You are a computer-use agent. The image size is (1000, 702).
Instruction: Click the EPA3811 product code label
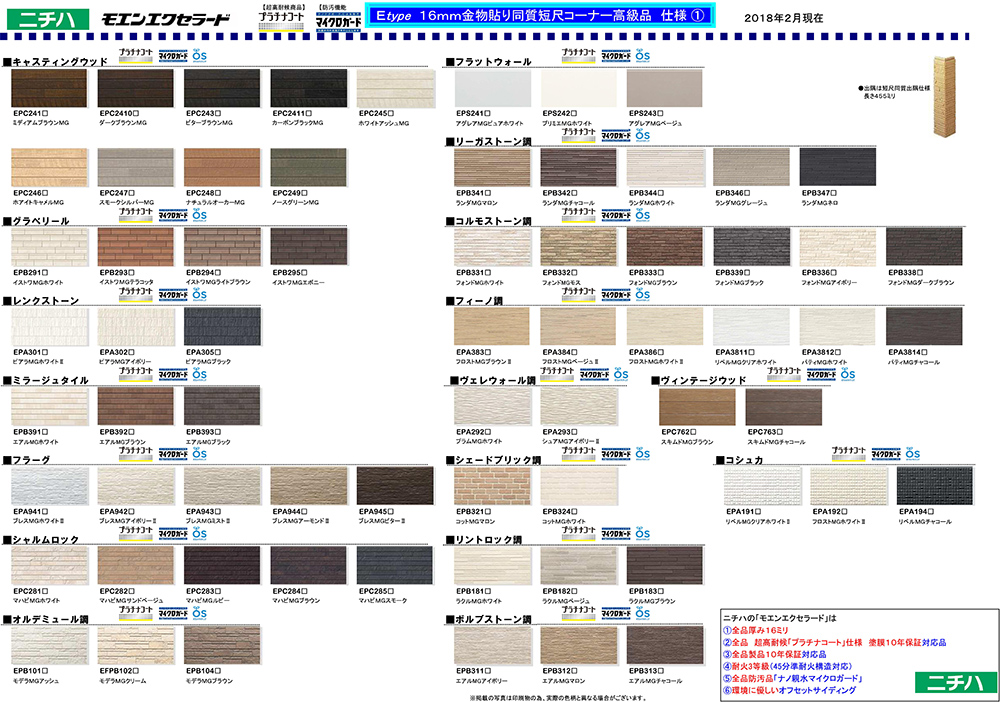point(735,352)
